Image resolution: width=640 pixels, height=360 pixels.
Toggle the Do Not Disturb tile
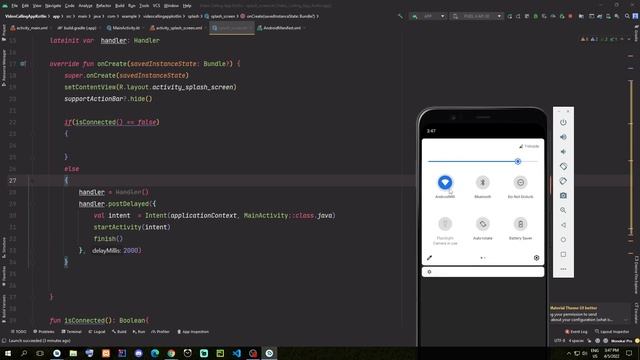pos(520,182)
